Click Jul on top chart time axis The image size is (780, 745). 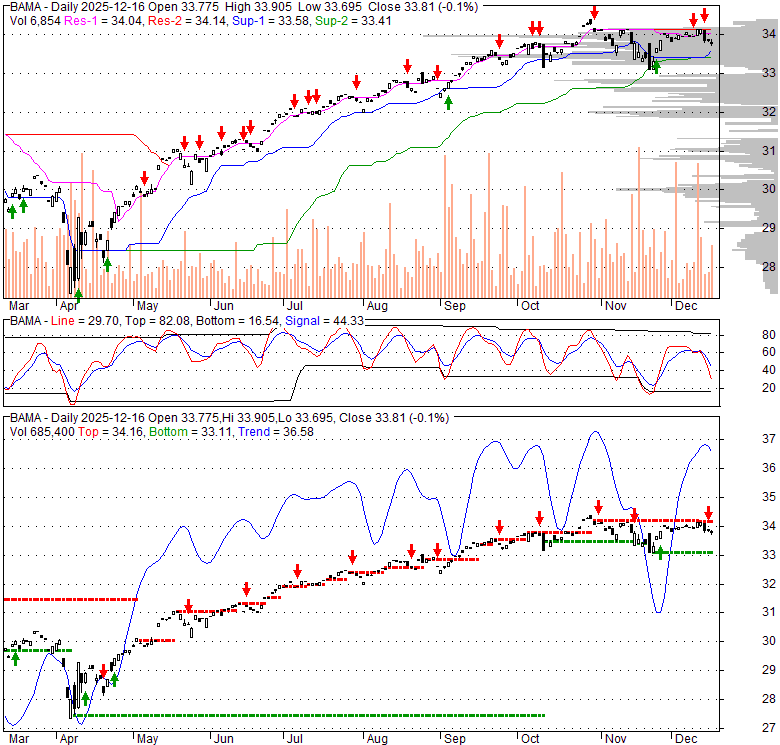pos(294,306)
